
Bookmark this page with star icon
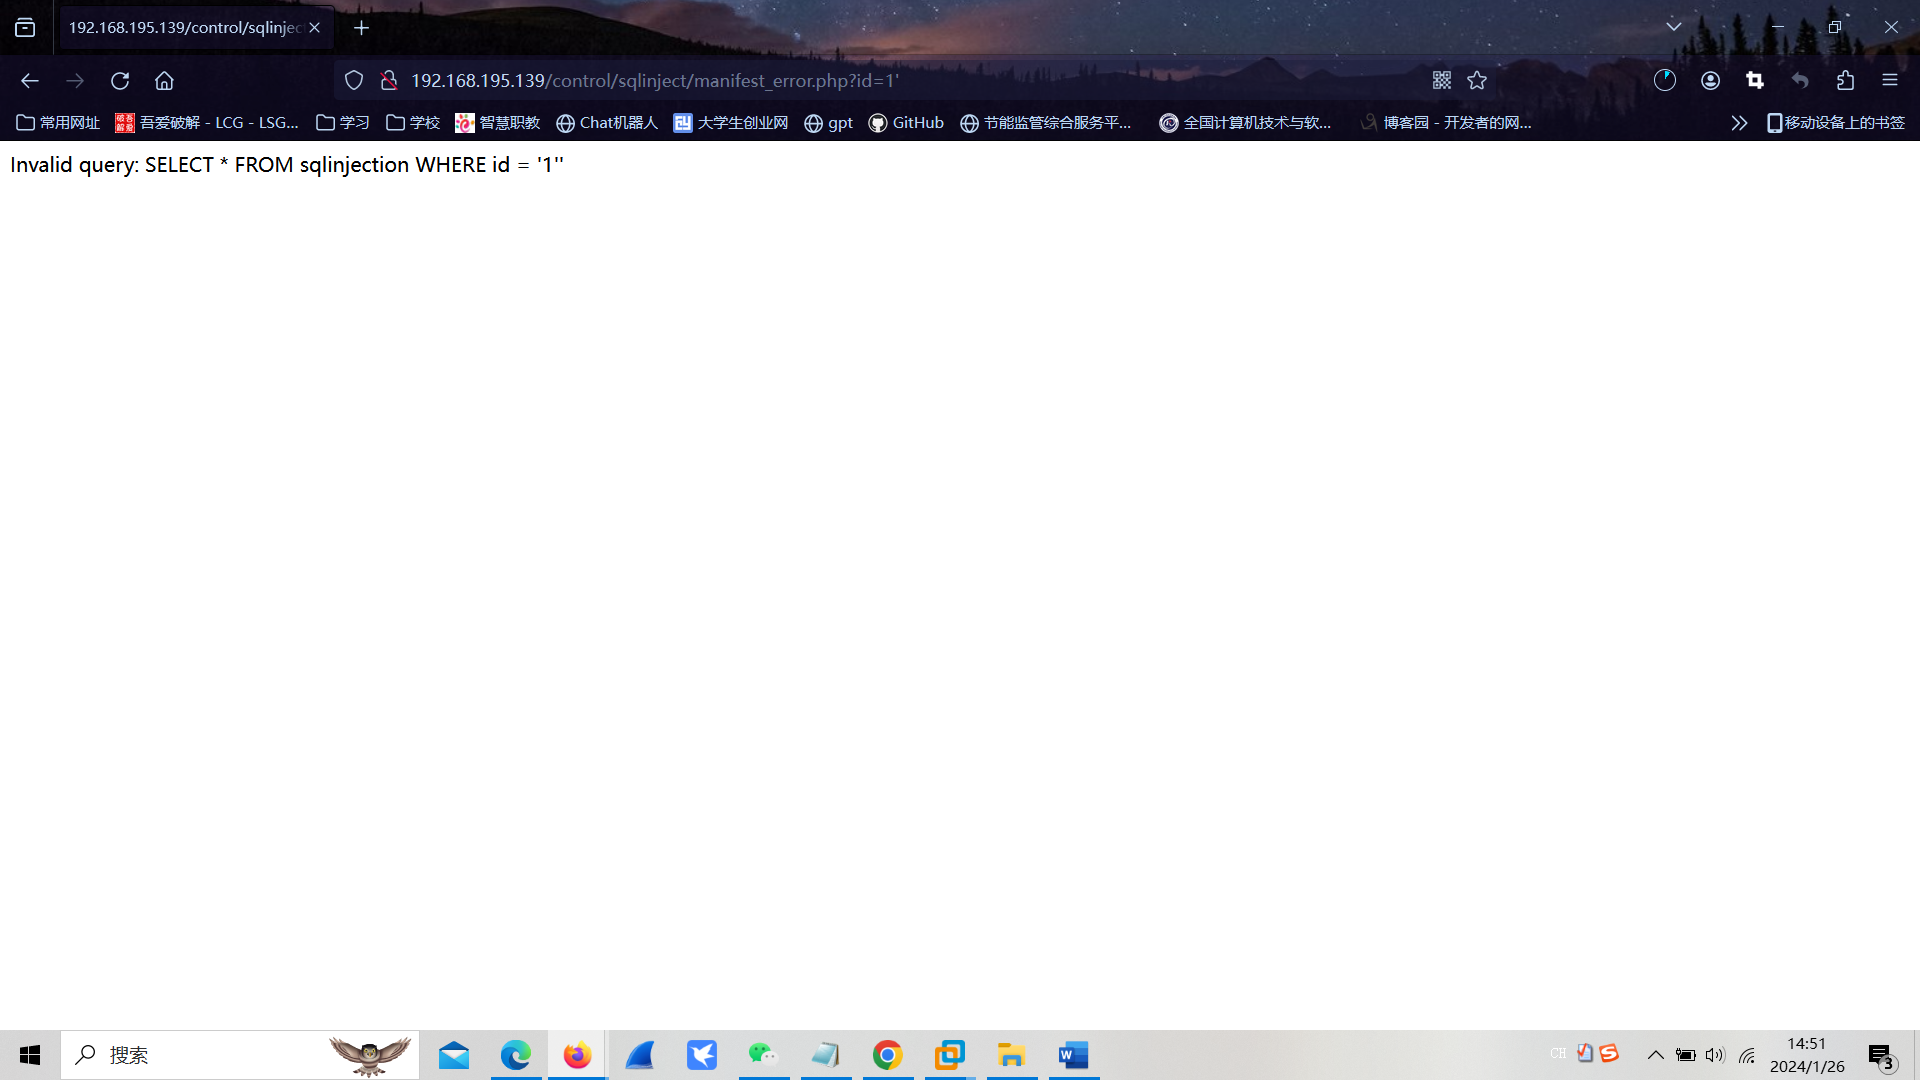[x=1477, y=81]
